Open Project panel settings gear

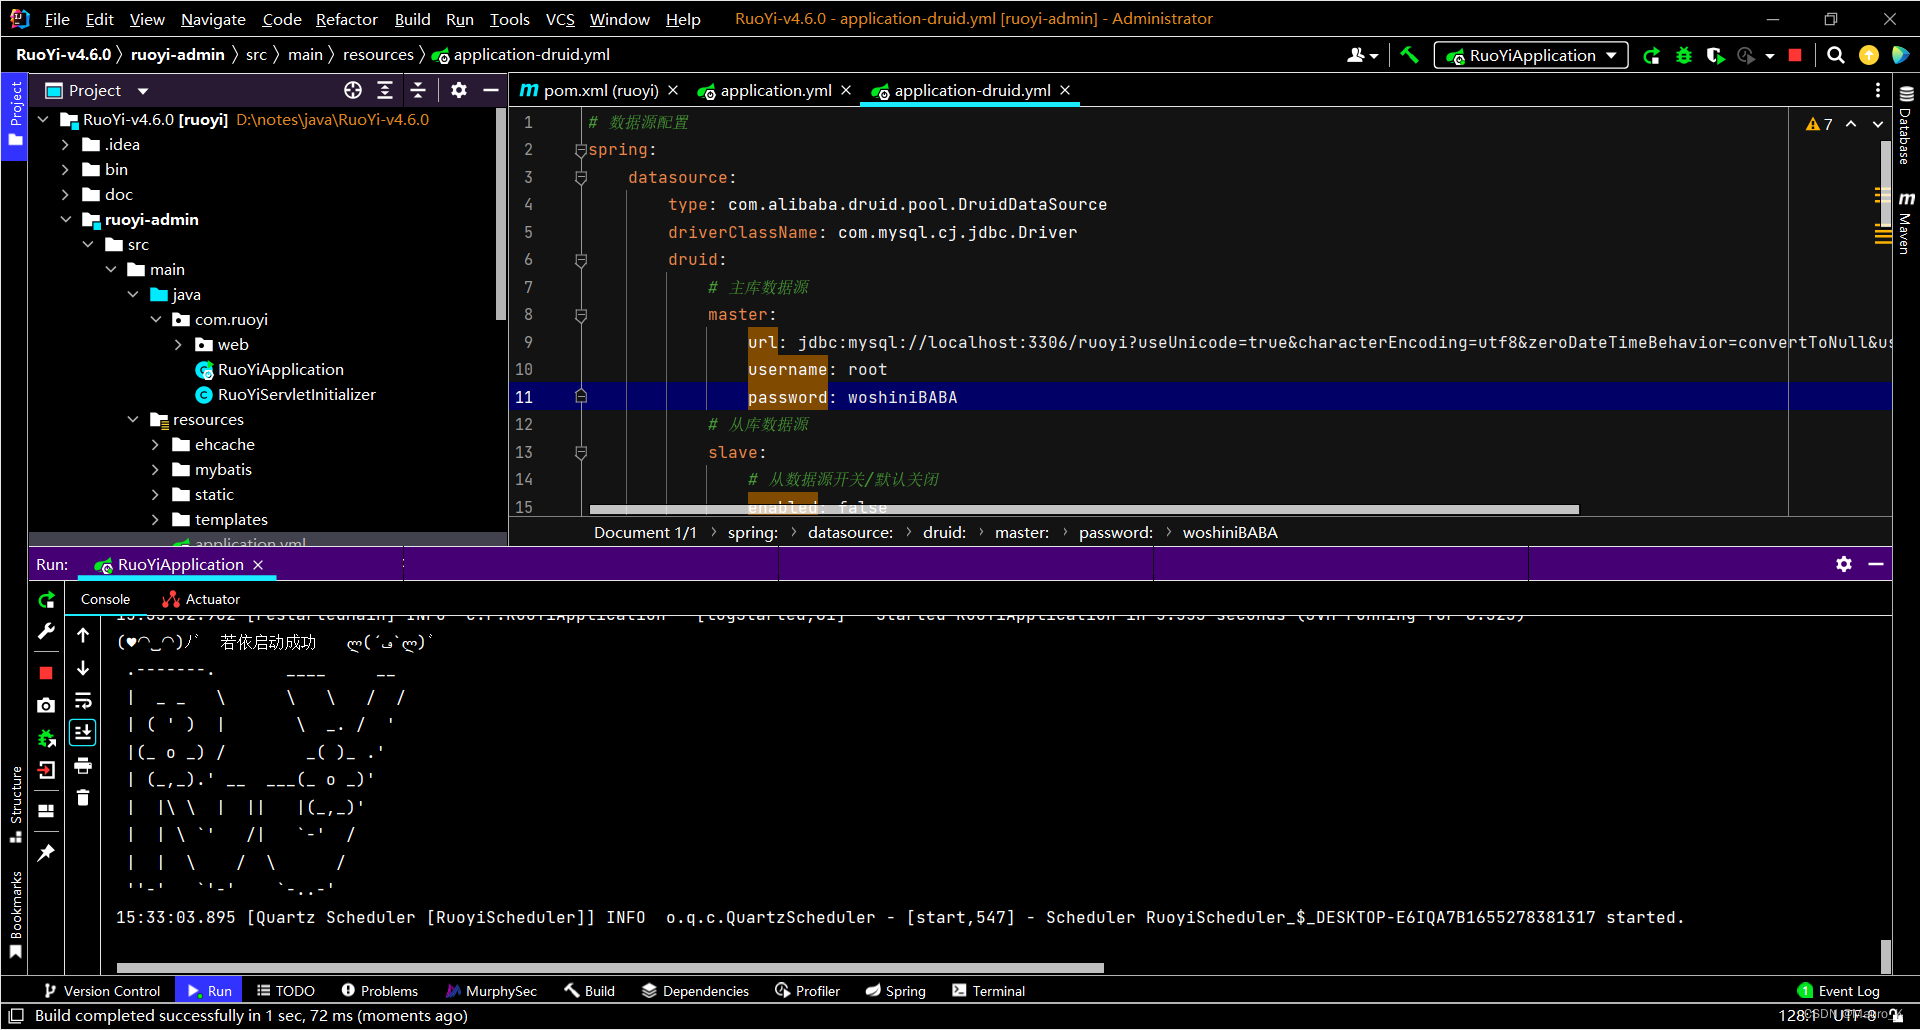point(459,90)
